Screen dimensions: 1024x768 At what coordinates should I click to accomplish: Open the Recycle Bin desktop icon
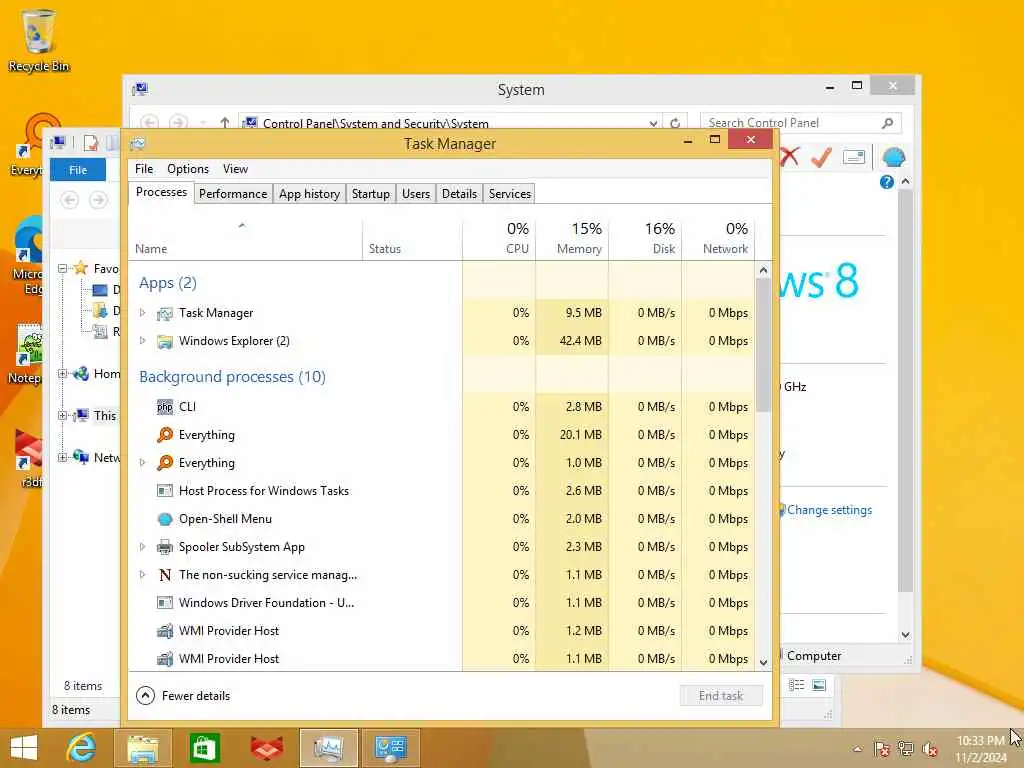point(39,40)
